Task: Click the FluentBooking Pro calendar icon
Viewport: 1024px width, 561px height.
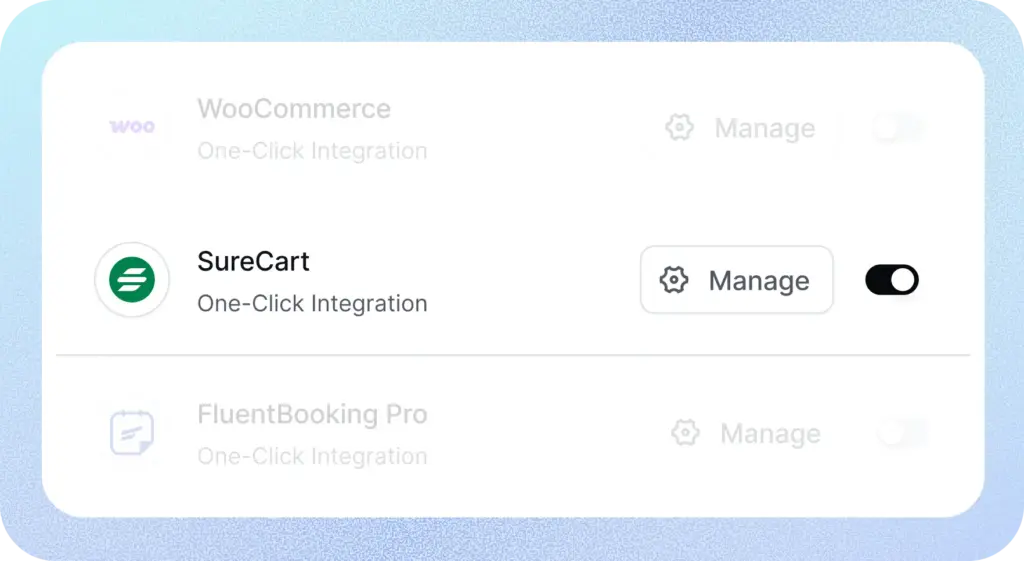Action: tap(132, 433)
